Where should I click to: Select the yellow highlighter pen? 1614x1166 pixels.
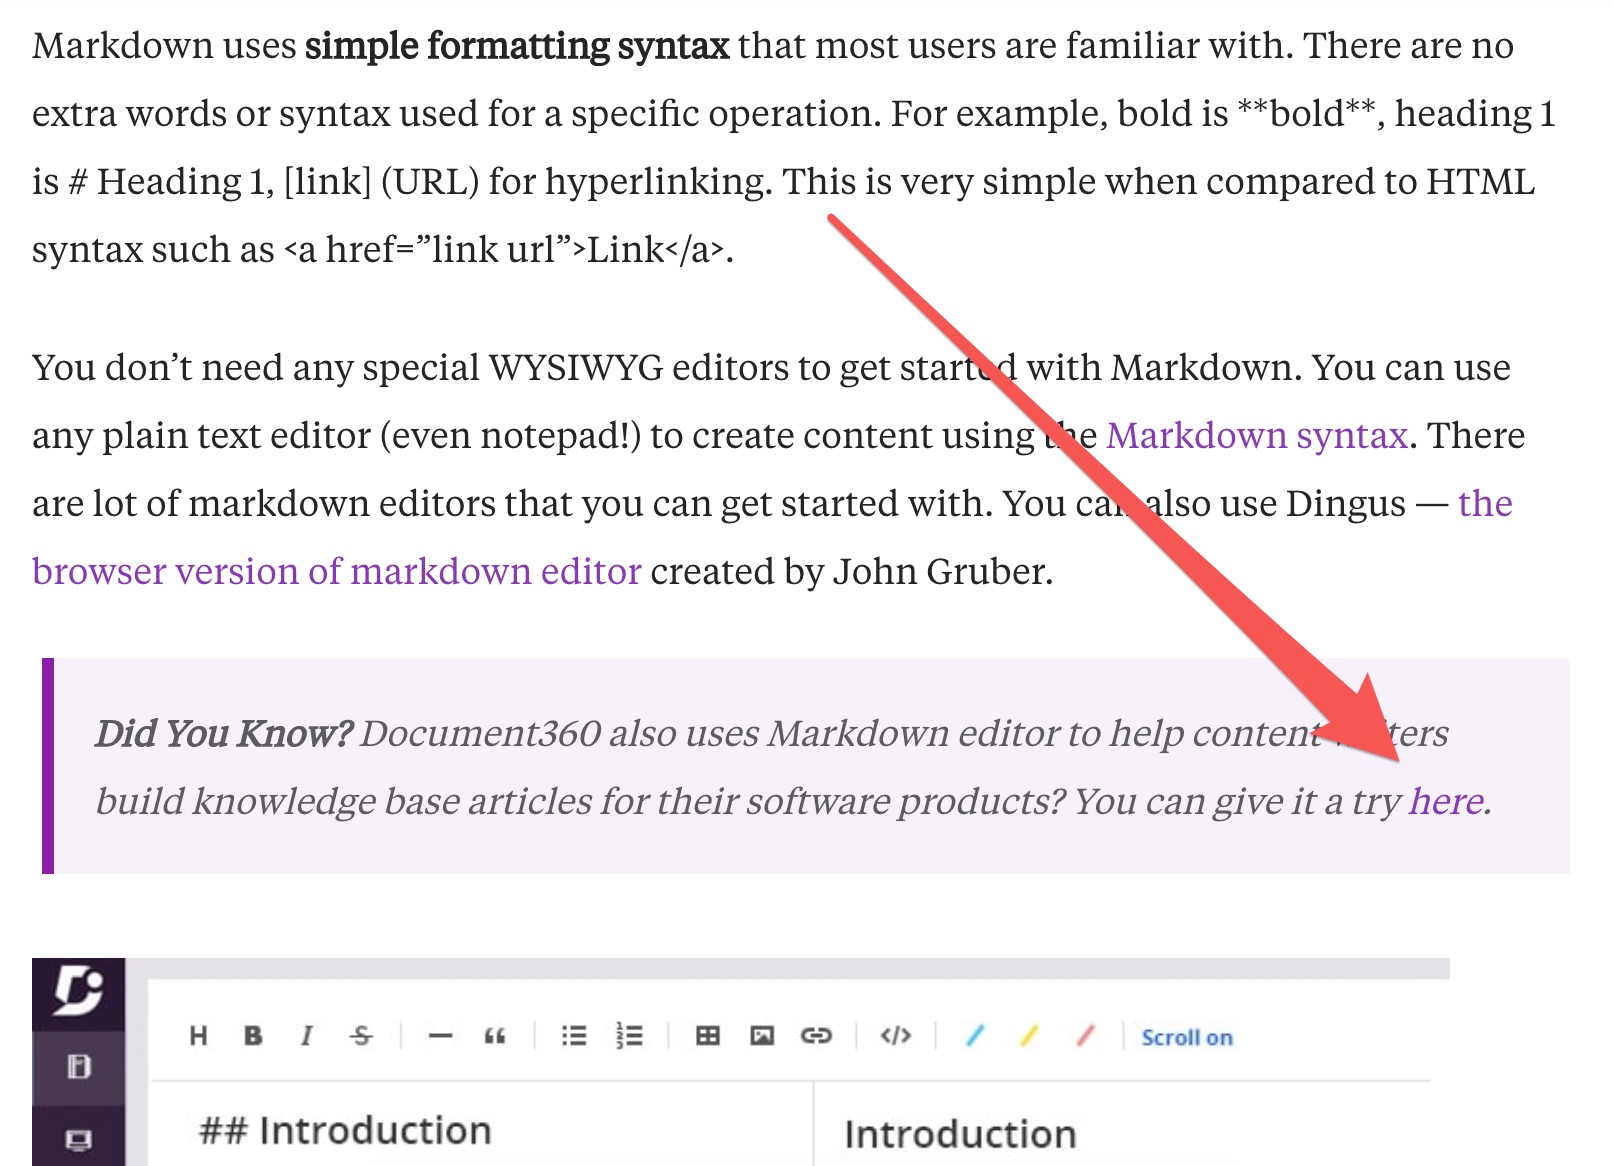pyautogui.click(x=1029, y=1036)
